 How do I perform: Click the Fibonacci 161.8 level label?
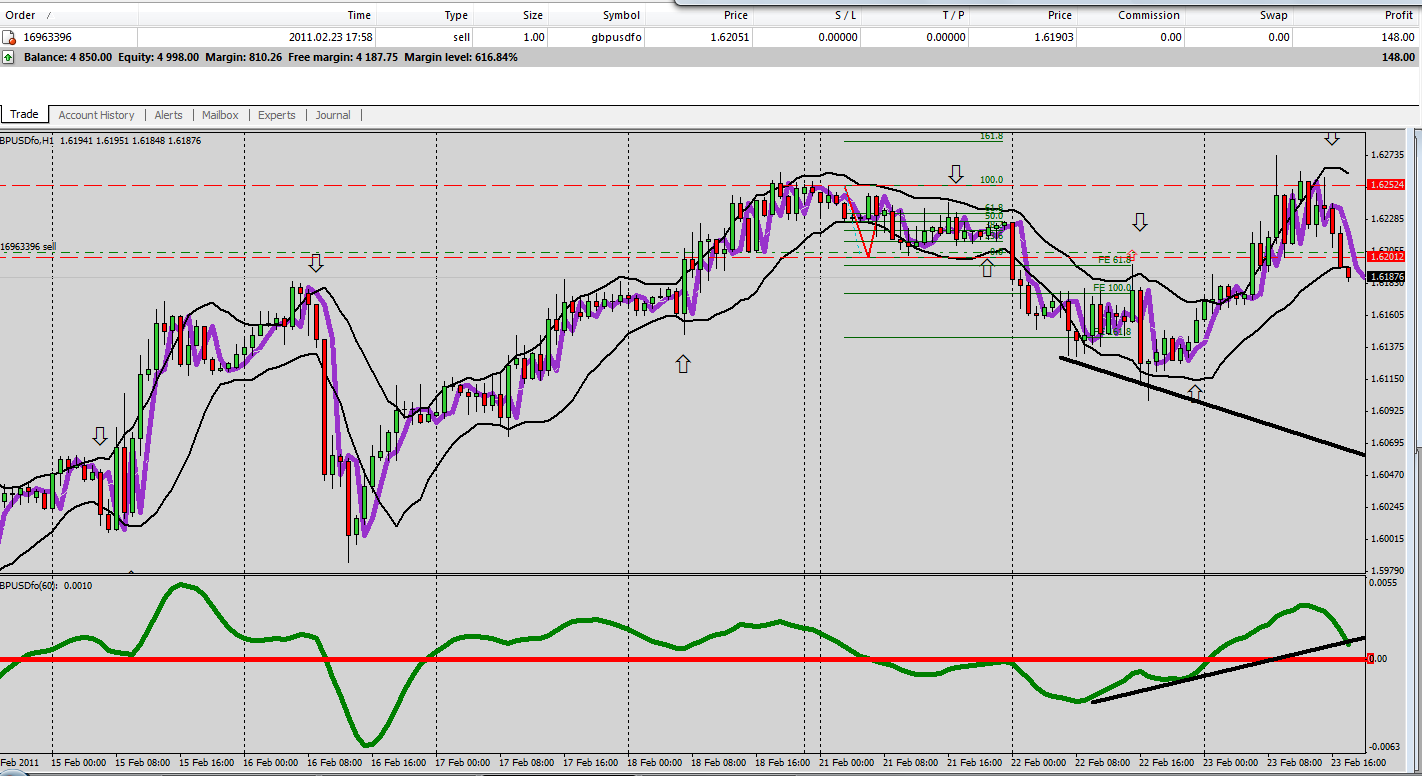pos(991,136)
